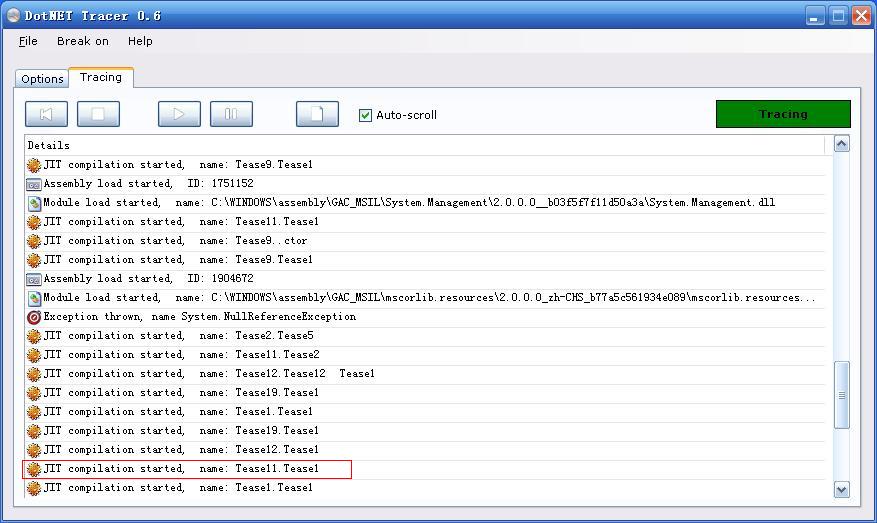Select the Tracing tab
The width and height of the screenshot is (877, 523).
click(x=101, y=77)
